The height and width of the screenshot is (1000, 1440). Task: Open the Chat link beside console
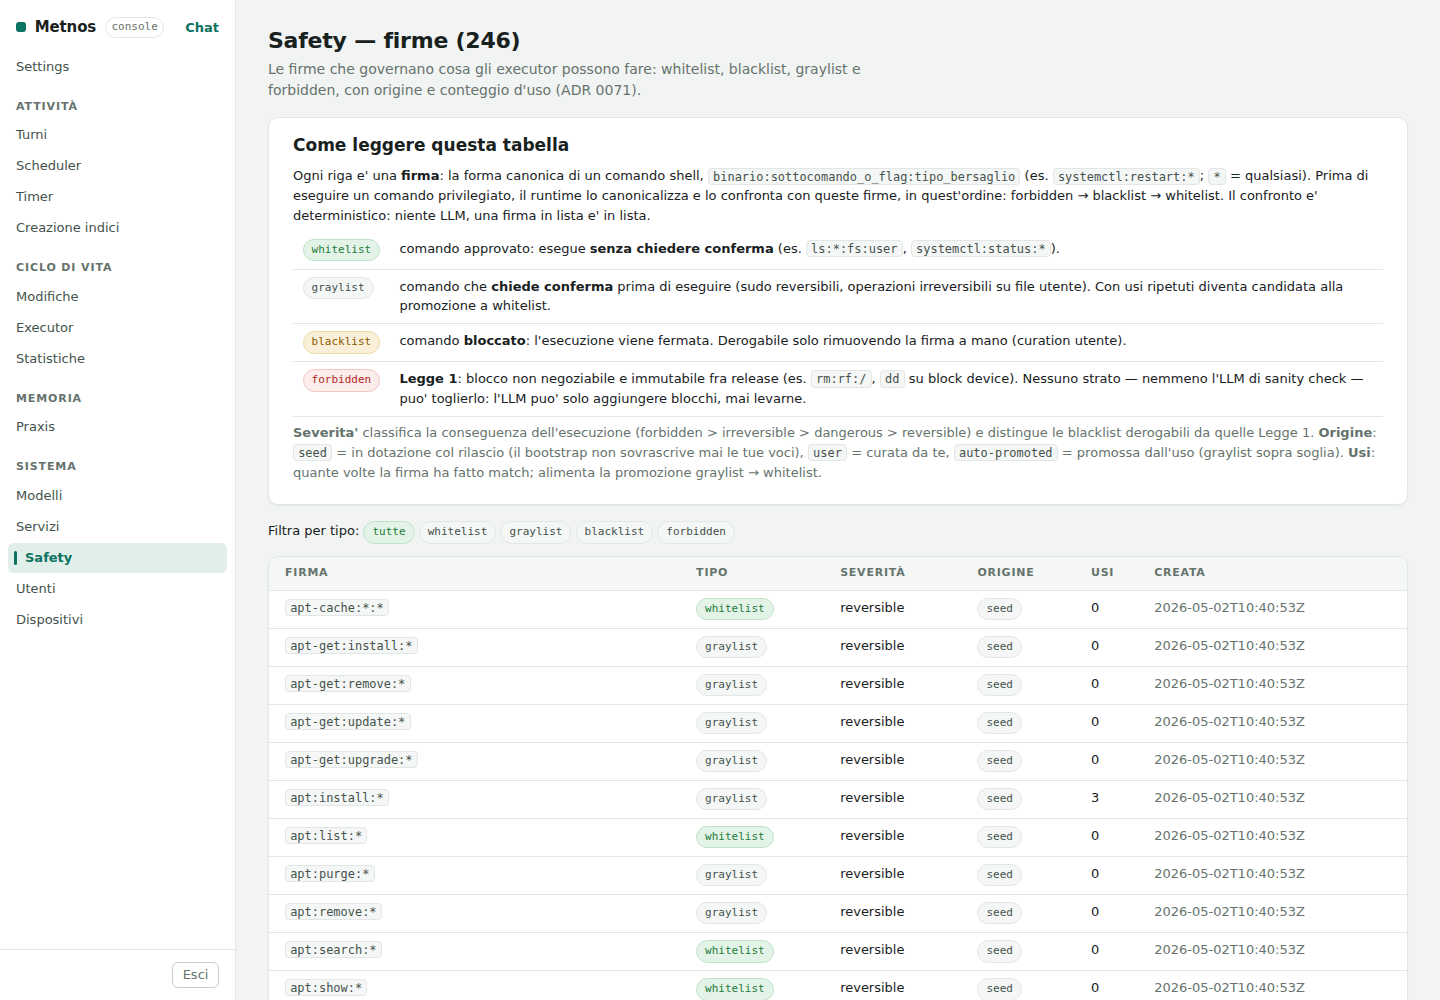pyautogui.click(x=202, y=28)
